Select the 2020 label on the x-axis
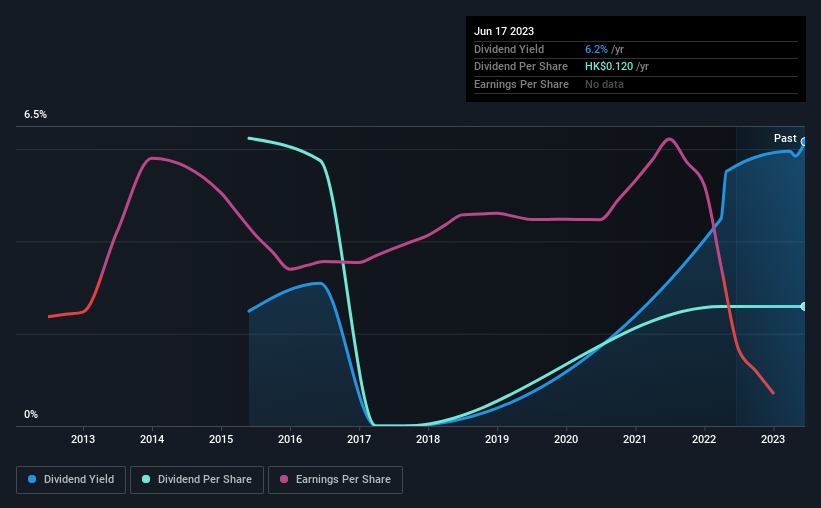 566,439
